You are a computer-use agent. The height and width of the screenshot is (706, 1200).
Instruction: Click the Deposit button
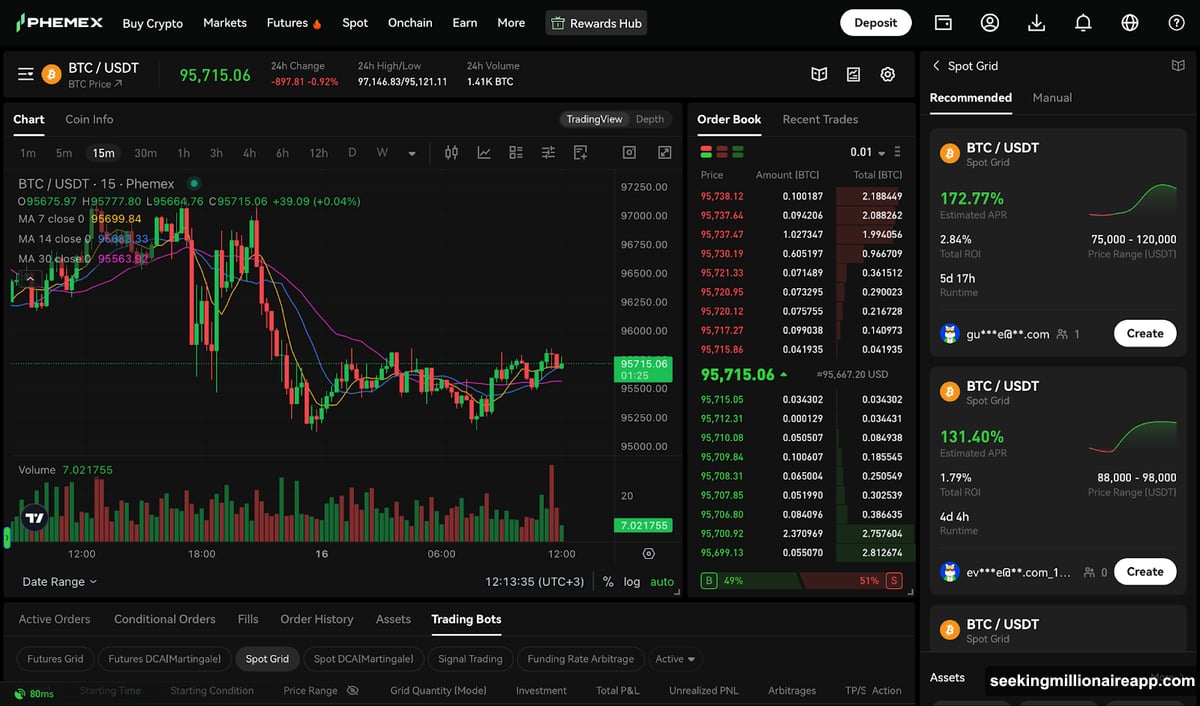pos(875,23)
